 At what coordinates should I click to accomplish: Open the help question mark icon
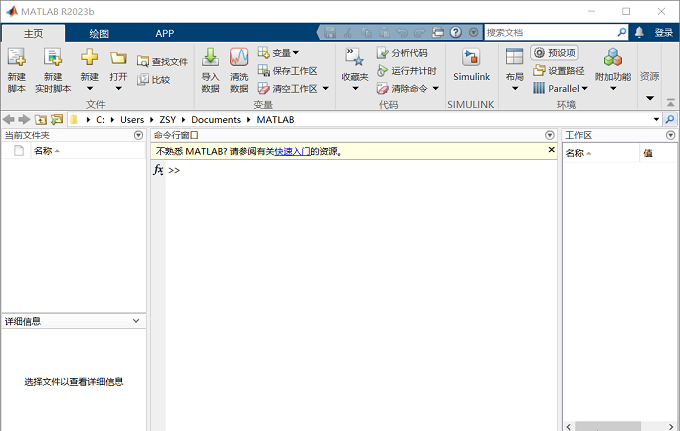coord(455,33)
